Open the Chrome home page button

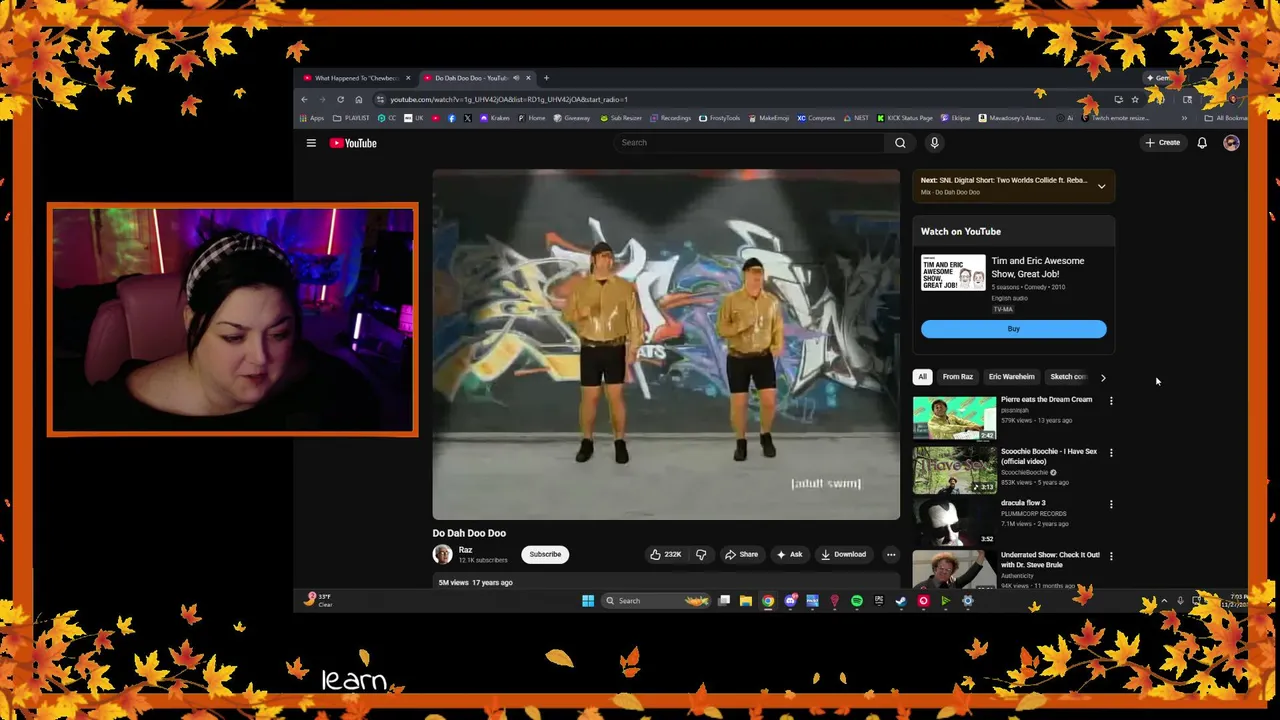tap(358, 99)
